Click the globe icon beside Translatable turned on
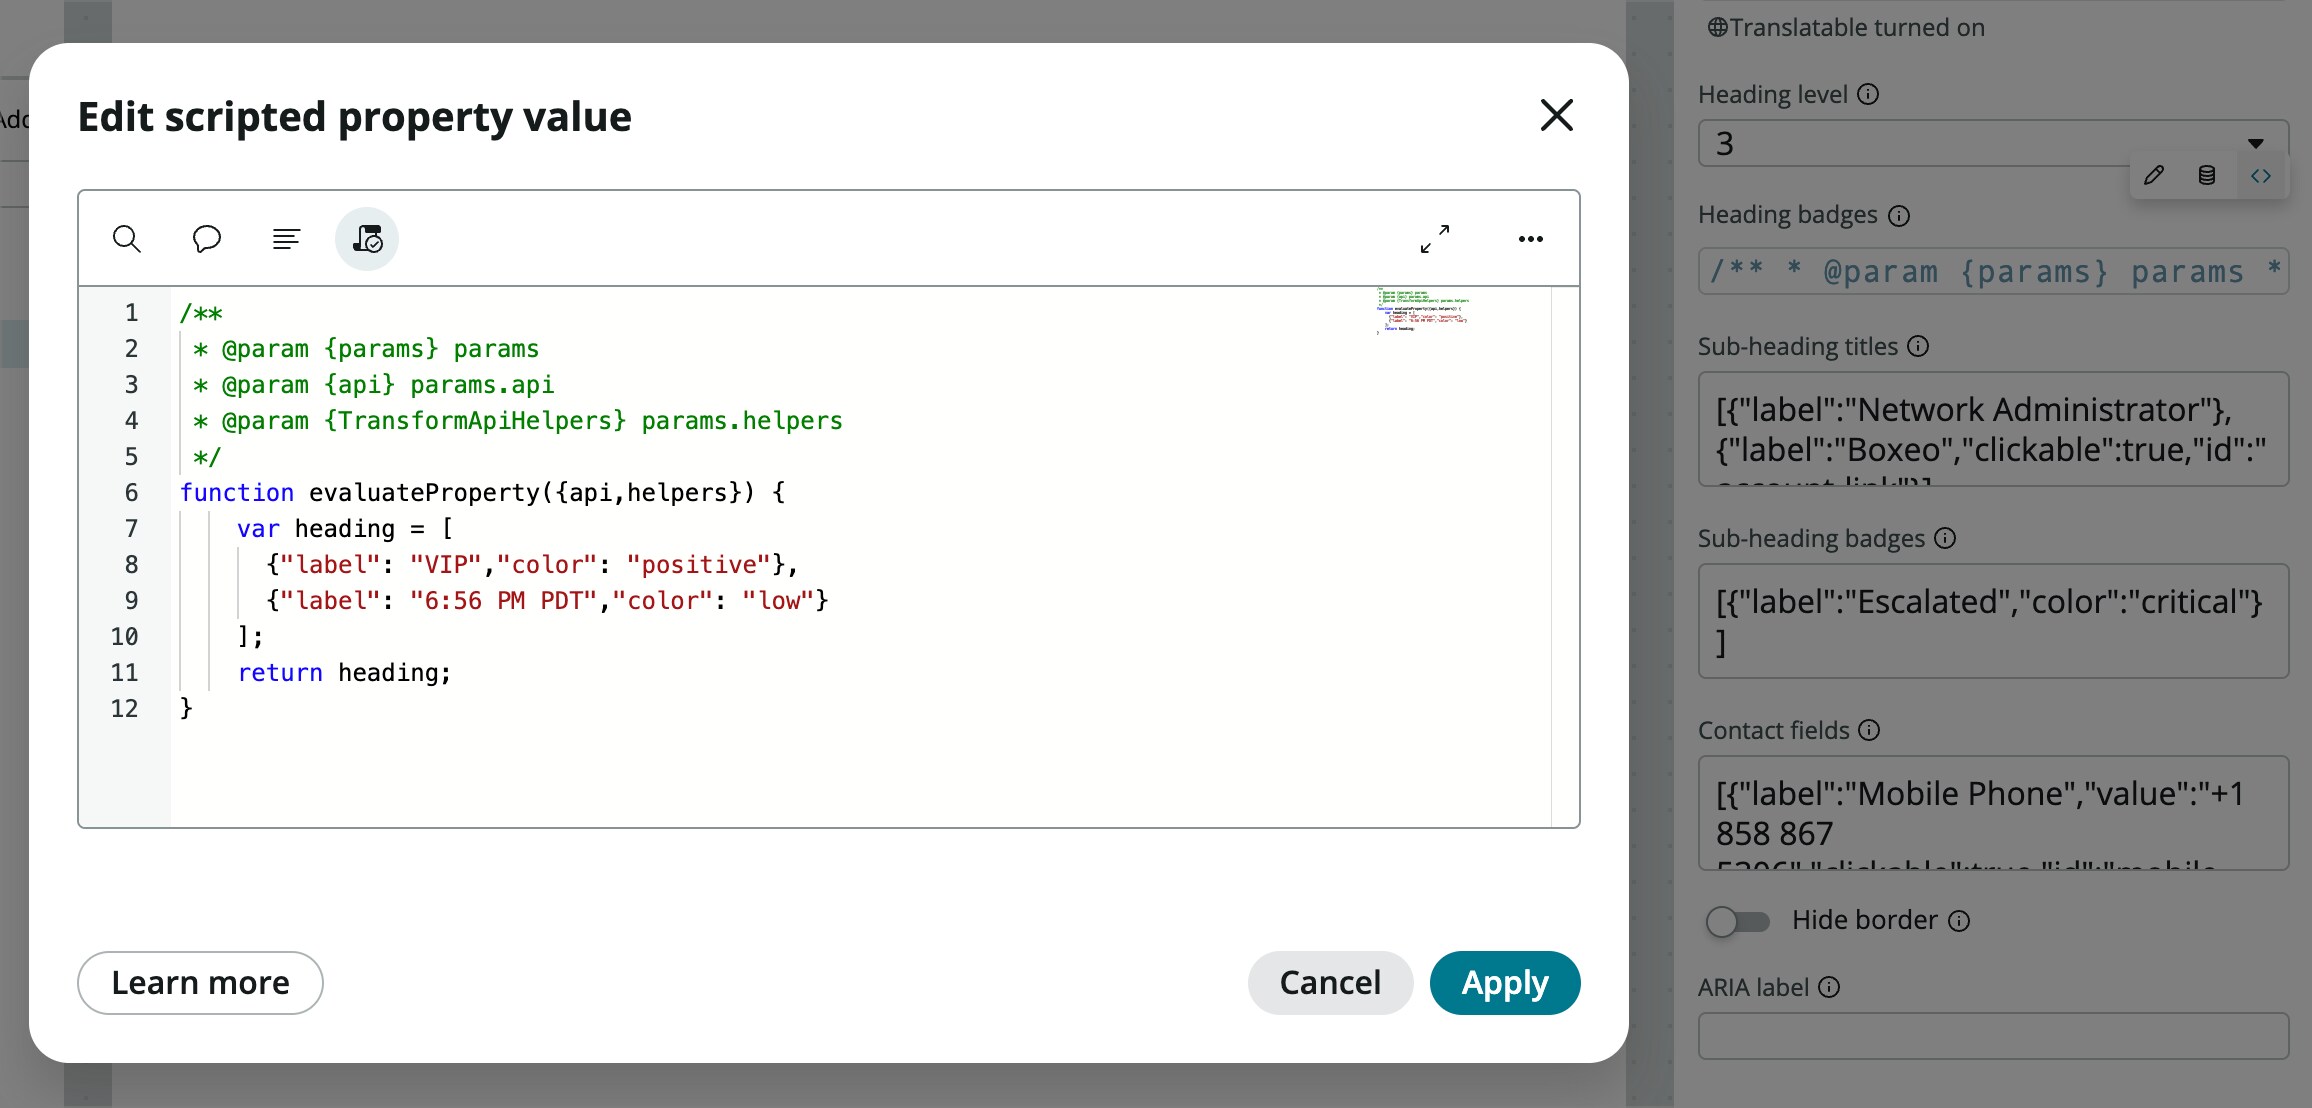Viewport: 2312px width, 1108px height. tap(1717, 28)
